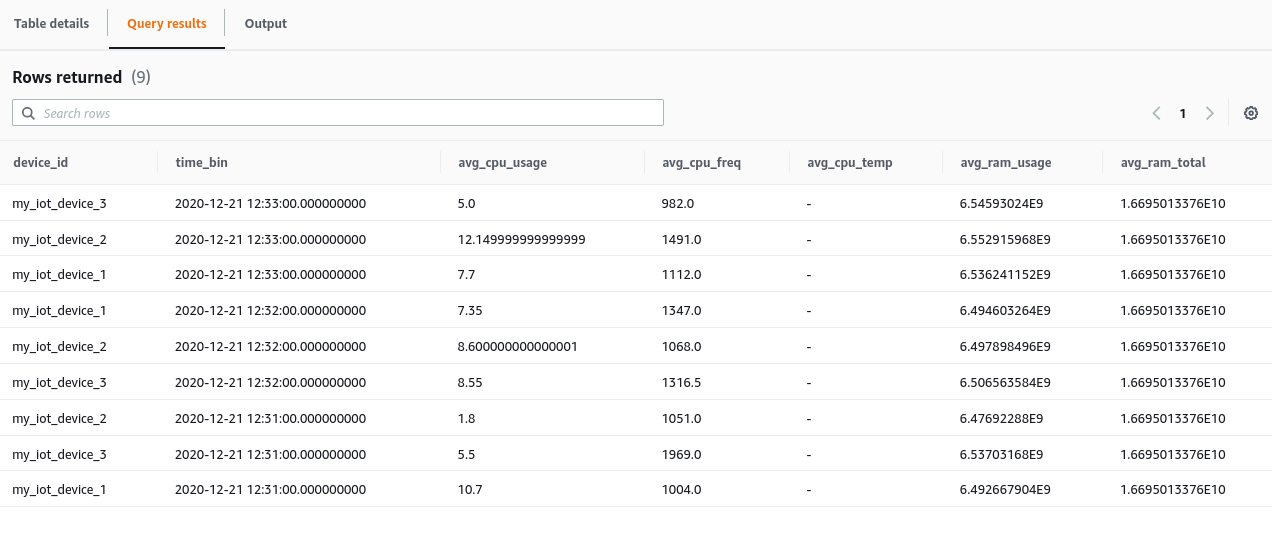Screen dimensions: 1272x534
Task: Click the time_bin column header
Action: pyautogui.click(x=201, y=162)
